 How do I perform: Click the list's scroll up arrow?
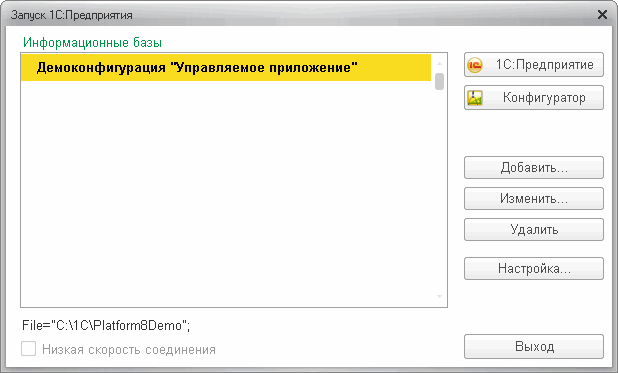pos(439,63)
